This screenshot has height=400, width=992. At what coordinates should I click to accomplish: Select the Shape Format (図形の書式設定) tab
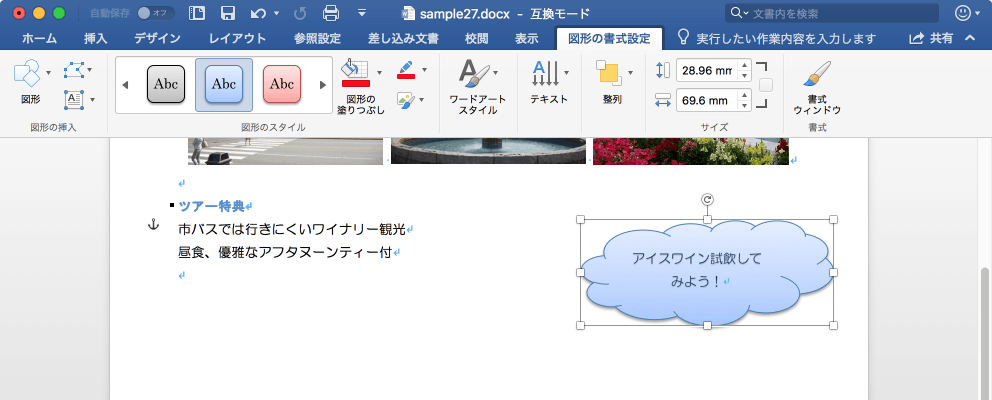(x=609, y=39)
